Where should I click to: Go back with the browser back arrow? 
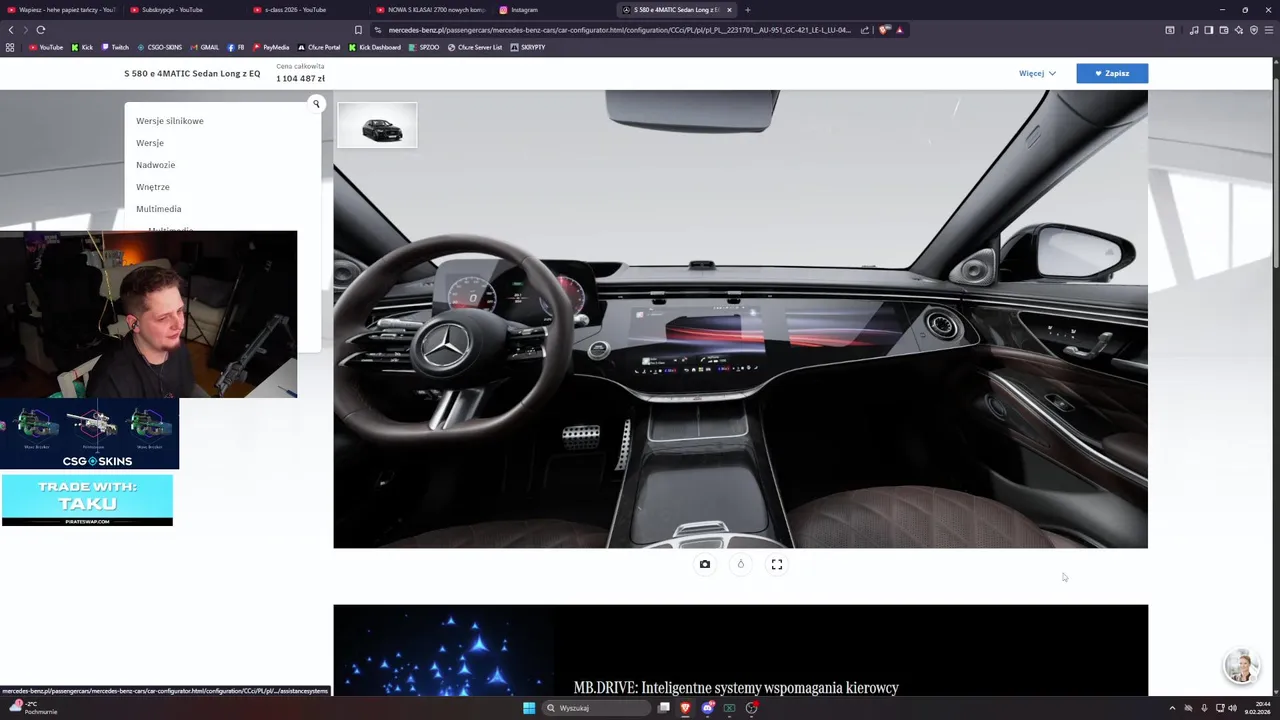tap(11, 30)
